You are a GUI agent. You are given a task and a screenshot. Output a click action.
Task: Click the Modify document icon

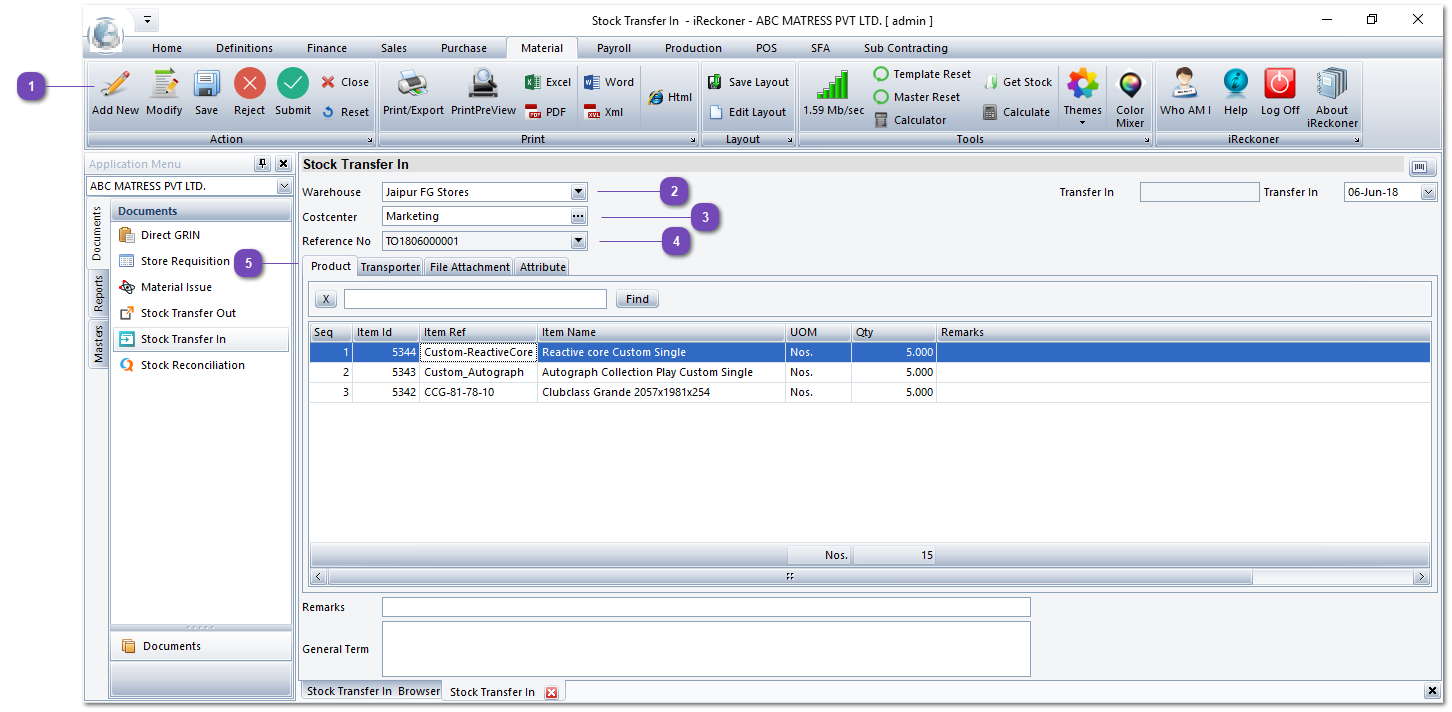tap(164, 85)
